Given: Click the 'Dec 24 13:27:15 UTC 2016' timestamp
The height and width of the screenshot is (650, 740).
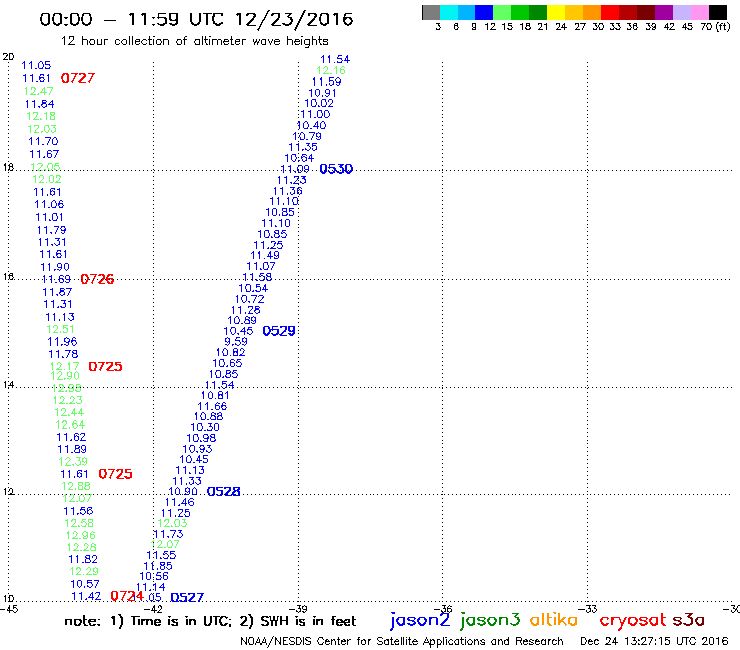Looking at the screenshot, I should click(654, 641).
